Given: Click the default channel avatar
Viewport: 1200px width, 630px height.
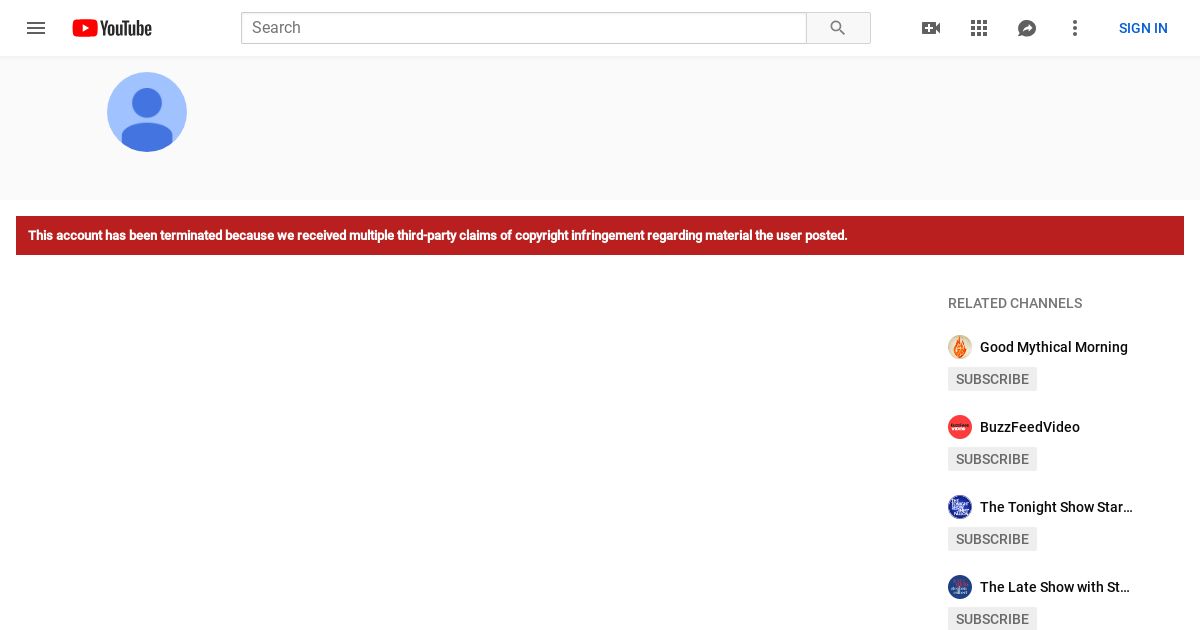Looking at the screenshot, I should pos(147,112).
